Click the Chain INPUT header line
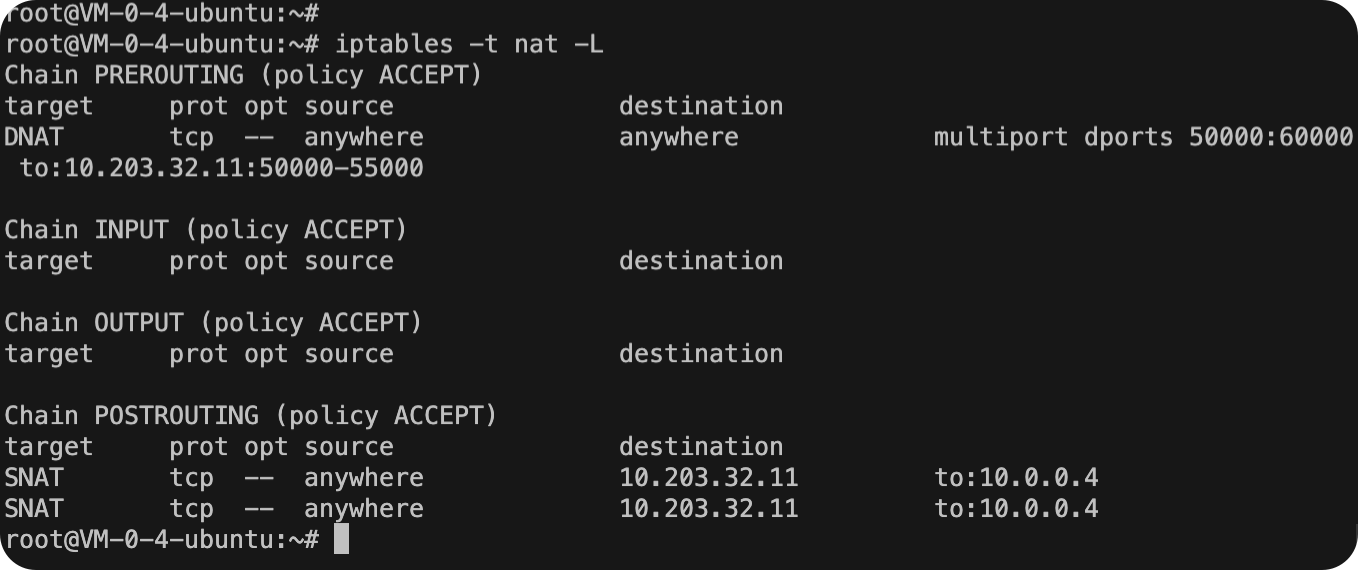The height and width of the screenshot is (570, 1358). coord(206,229)
